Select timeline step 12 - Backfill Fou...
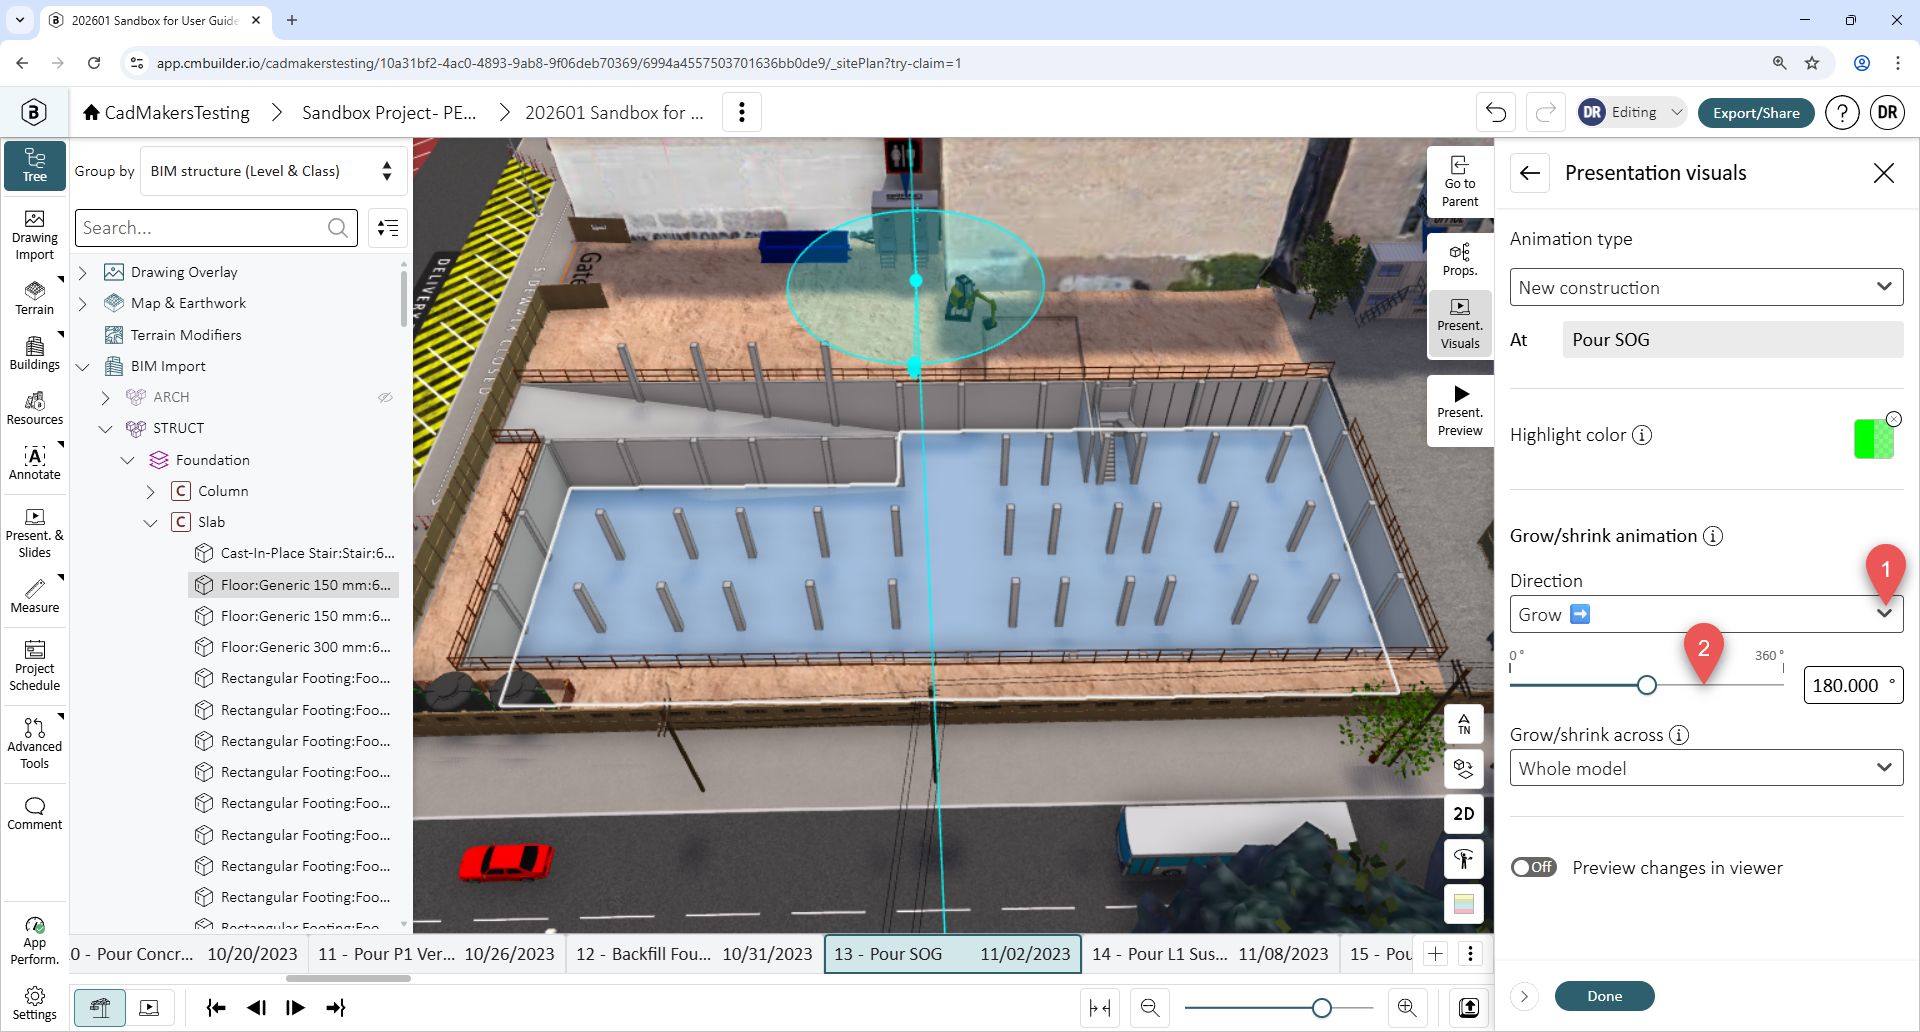1920x1032 pixels. [x=694, y=954]
